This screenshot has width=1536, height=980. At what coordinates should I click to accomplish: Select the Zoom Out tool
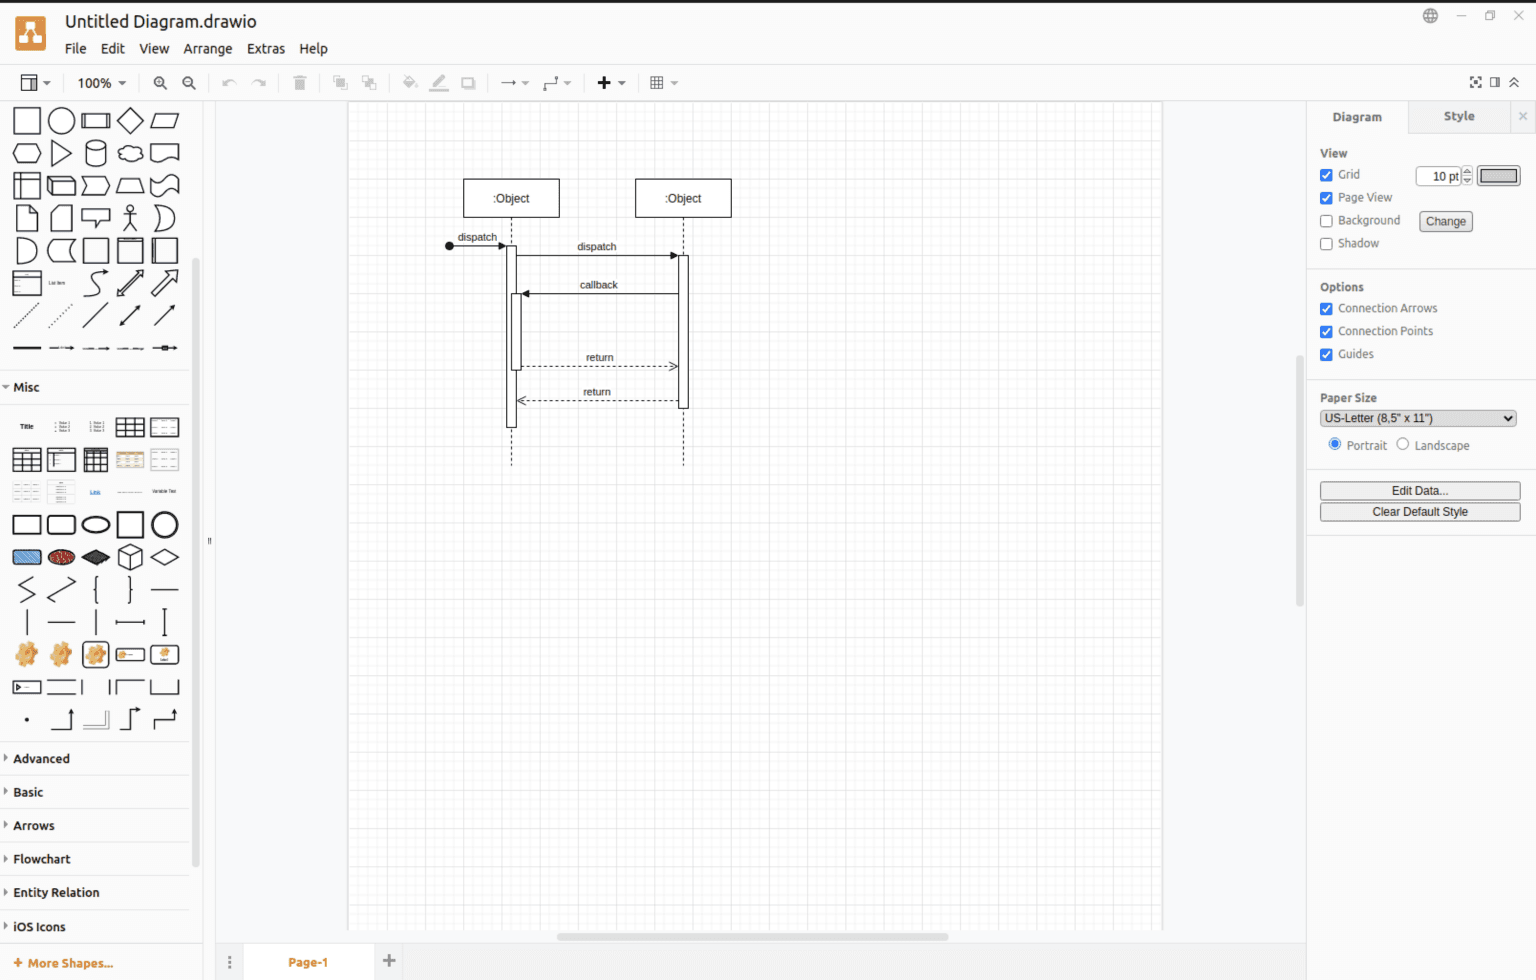(189, 82)
